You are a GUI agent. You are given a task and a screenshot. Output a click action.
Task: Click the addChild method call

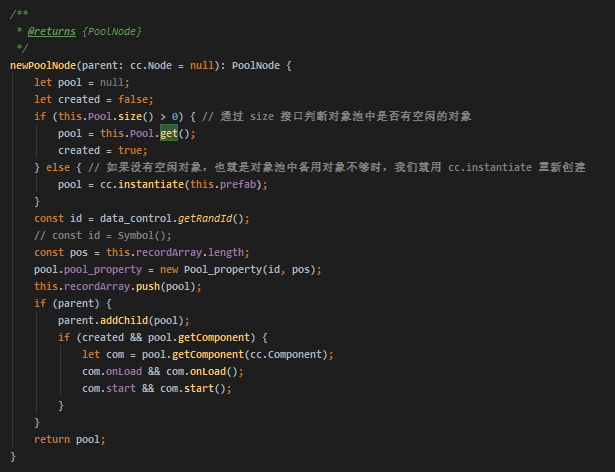122,320
